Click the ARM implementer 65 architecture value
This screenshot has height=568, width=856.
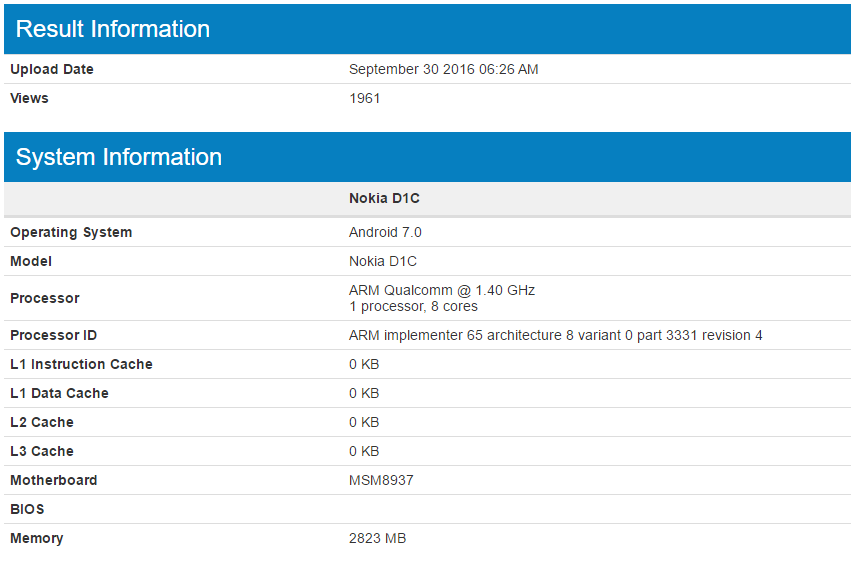click(x=555, y=335)
